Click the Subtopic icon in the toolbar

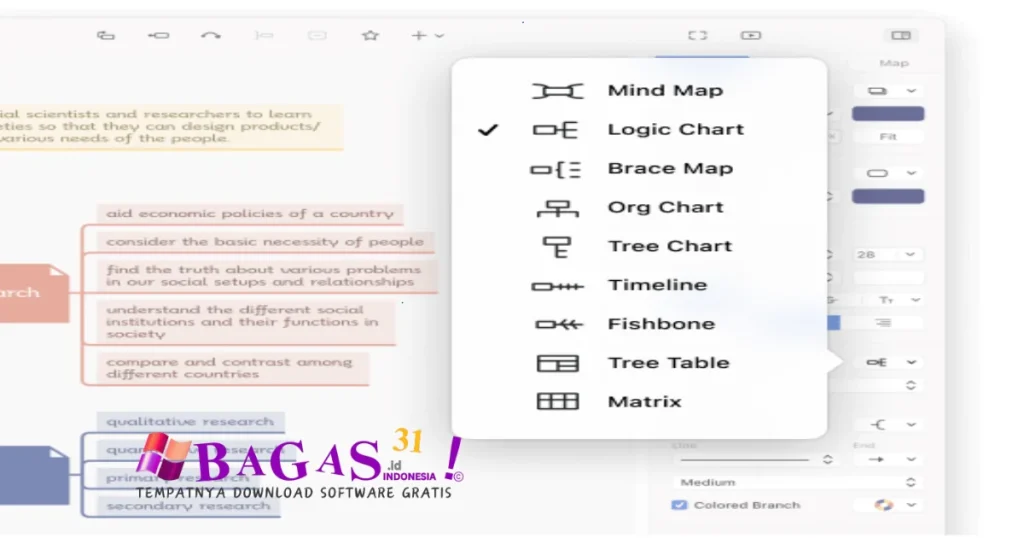[159, 35]
